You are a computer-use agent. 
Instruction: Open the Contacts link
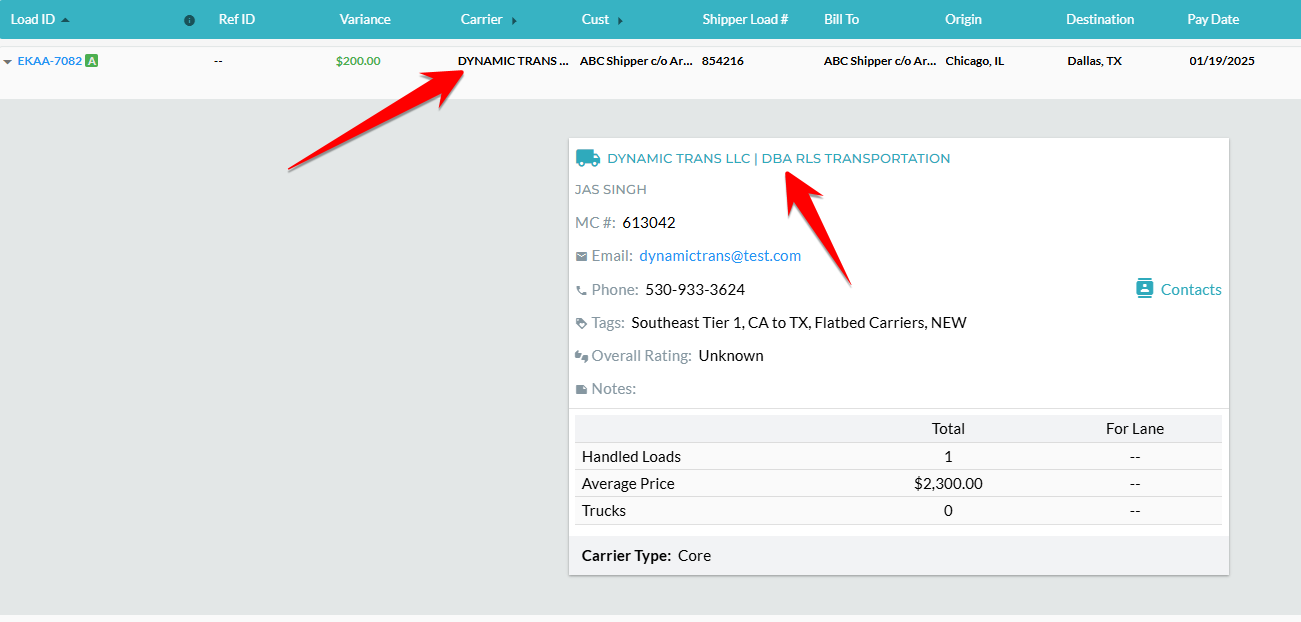point(1191,289)
